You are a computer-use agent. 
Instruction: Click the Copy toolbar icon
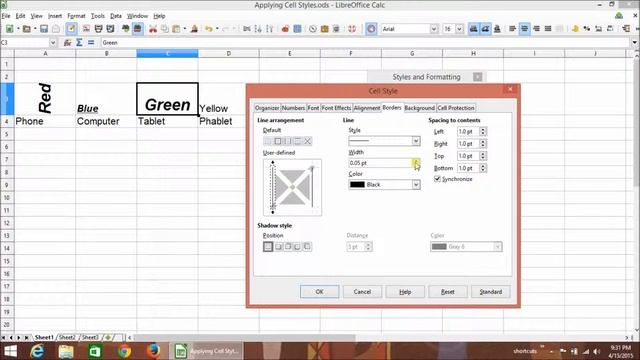click(x=165, y=29)
